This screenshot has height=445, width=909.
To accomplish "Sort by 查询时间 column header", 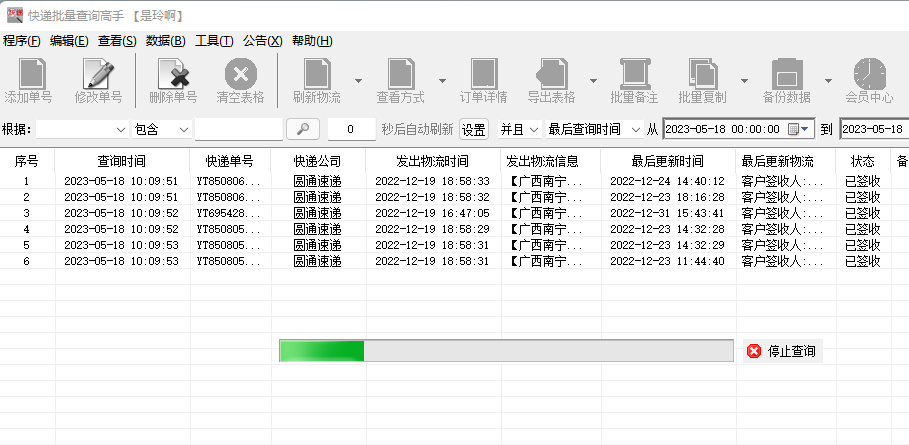I will (x=122, y=161).
